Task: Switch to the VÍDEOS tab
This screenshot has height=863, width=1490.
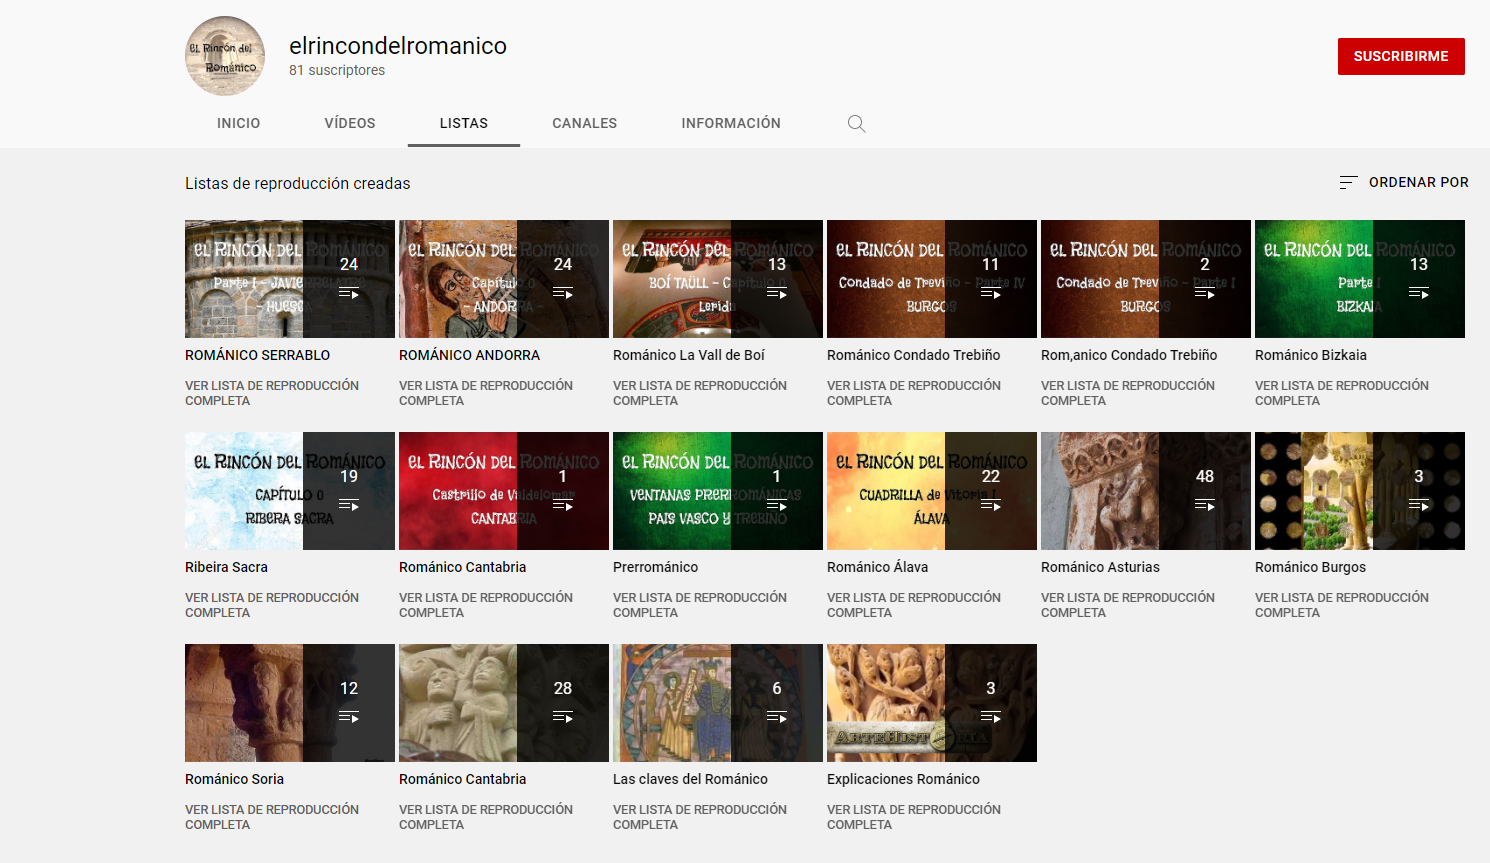Action: point(350,123)
